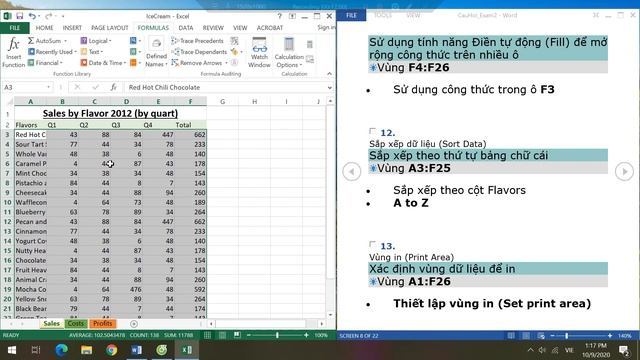Image resolution: width=640 pixels, height=360 pixels.
Task: Switch to the Costs sheet tab
Action: click(76, 324)
